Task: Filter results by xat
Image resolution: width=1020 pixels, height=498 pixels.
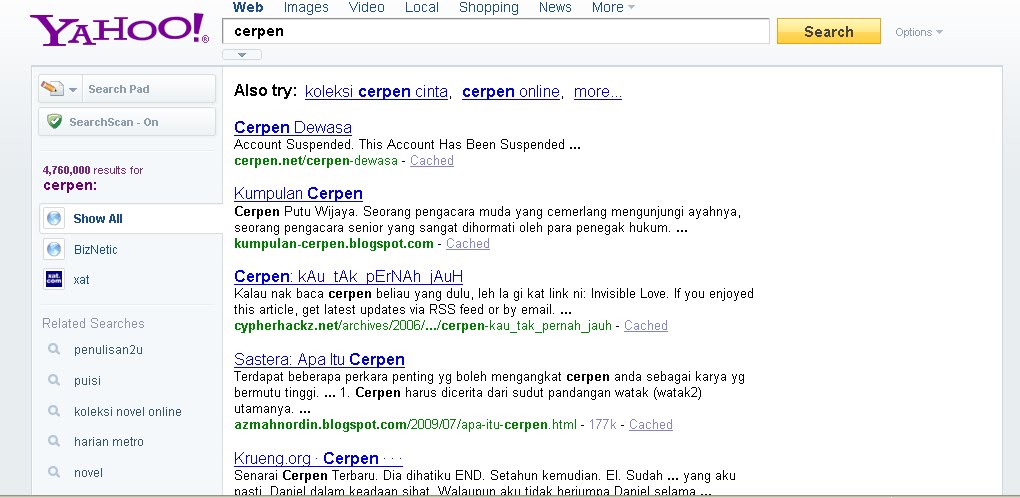Action: click(x=81, y=280)
